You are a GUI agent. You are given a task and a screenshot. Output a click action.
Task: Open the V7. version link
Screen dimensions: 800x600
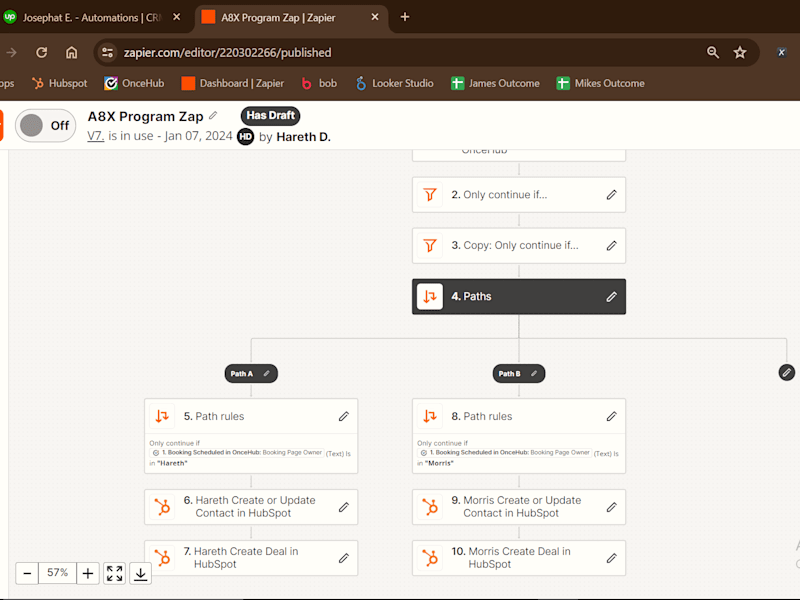[95, 136]
